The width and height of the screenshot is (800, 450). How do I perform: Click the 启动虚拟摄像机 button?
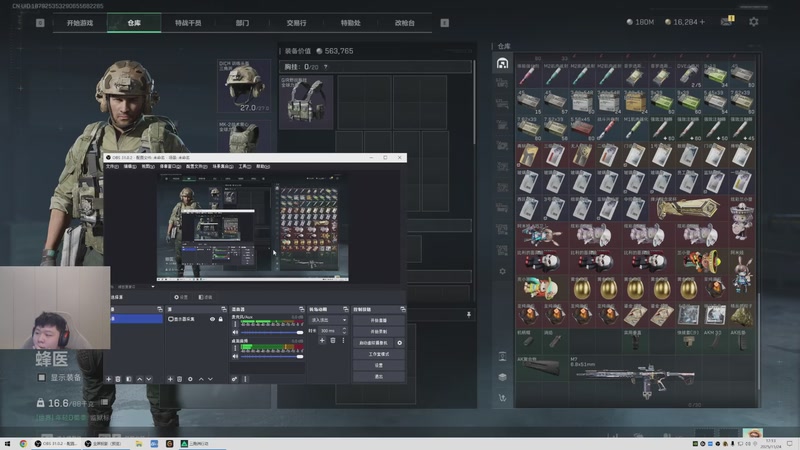tap(373, 343)
